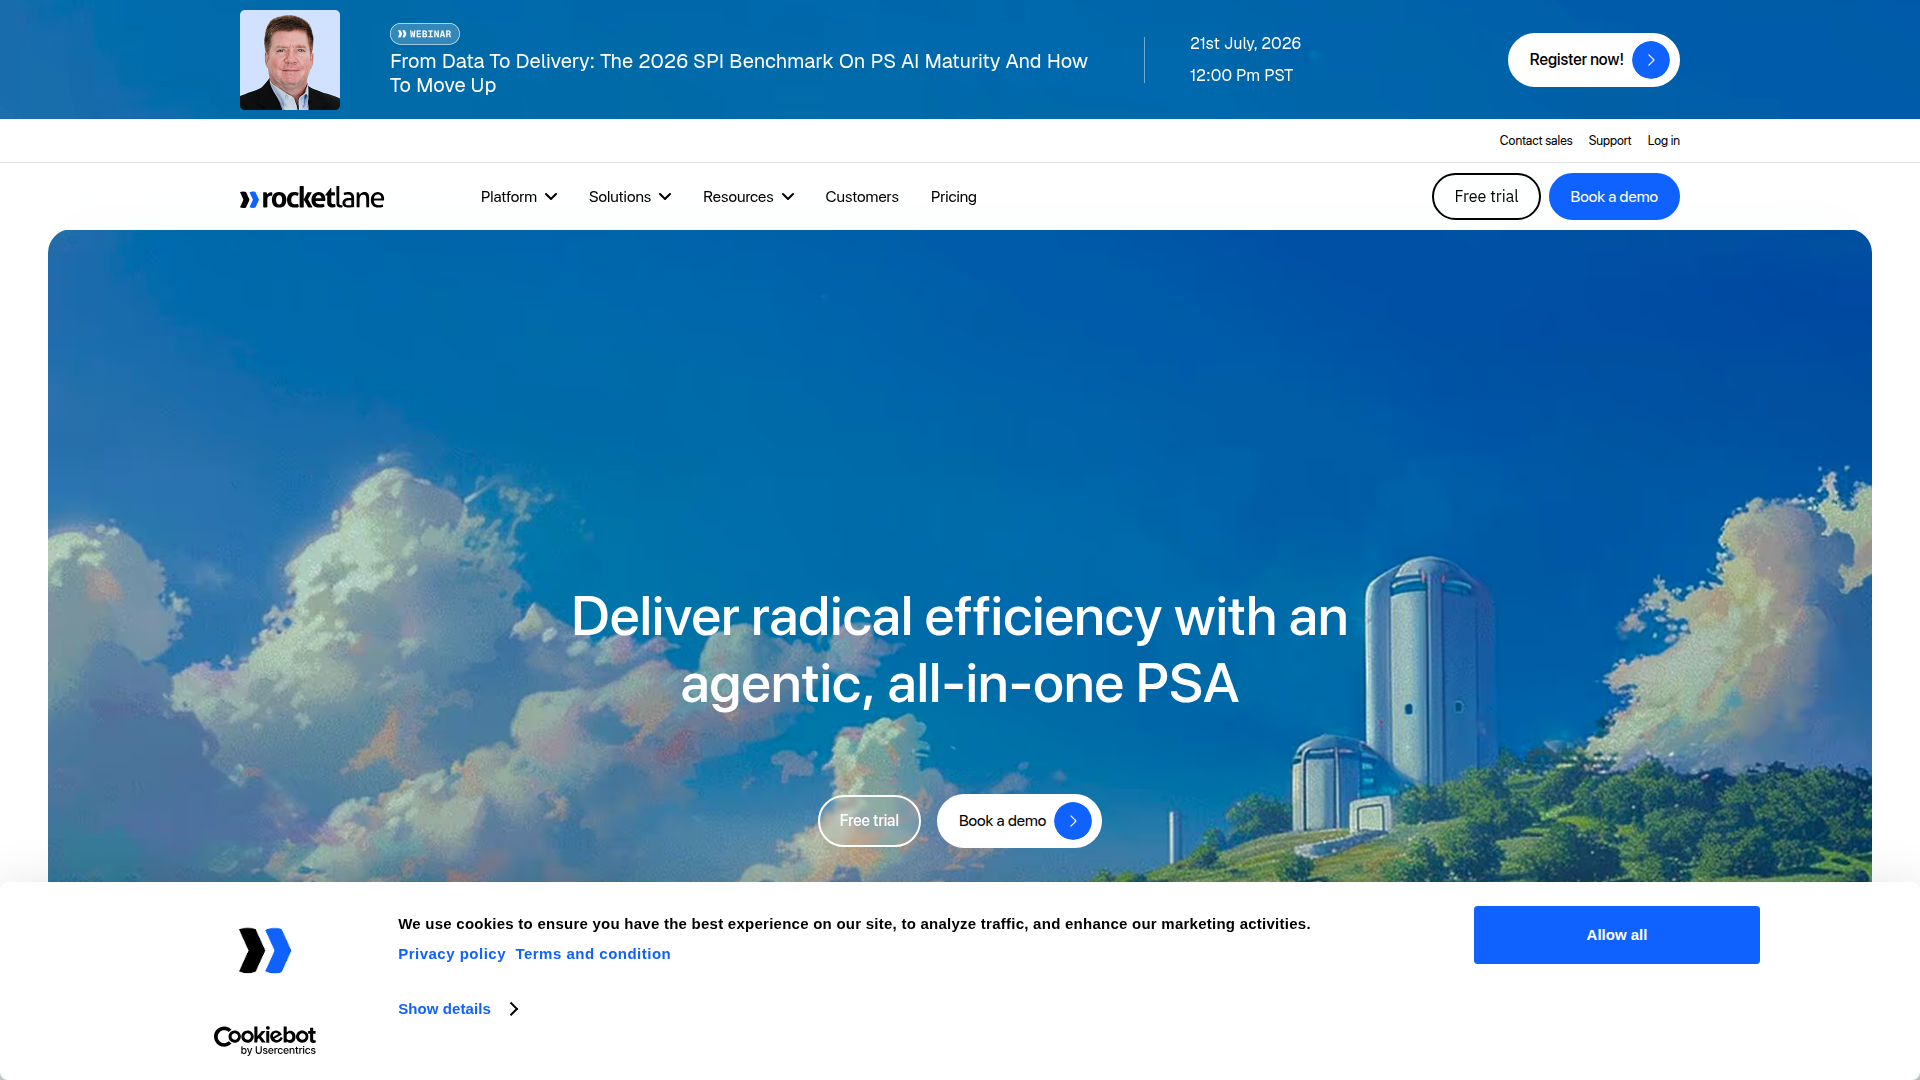Expand the Resources dropdown menu
1920x1080 pixels.
pyautogui.click(x=748, y=197)
